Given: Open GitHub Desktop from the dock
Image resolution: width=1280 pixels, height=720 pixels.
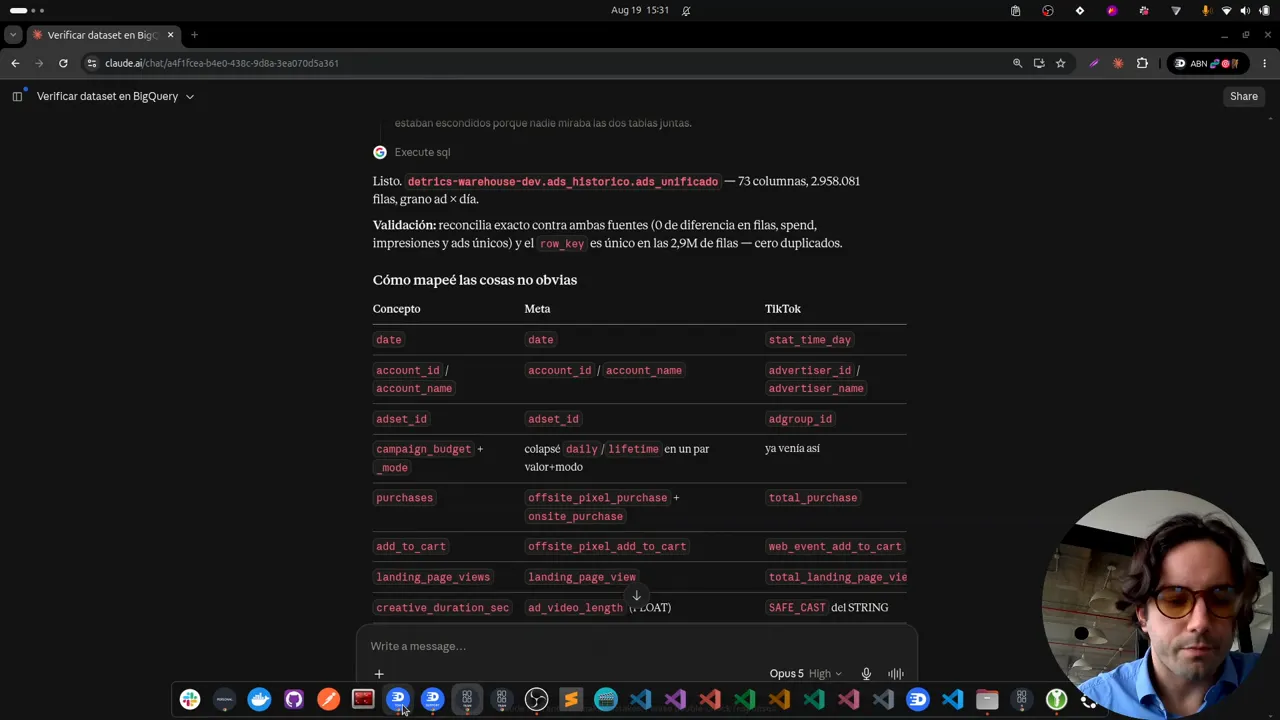Looking at the screenshot, I should tap(294, 700).
